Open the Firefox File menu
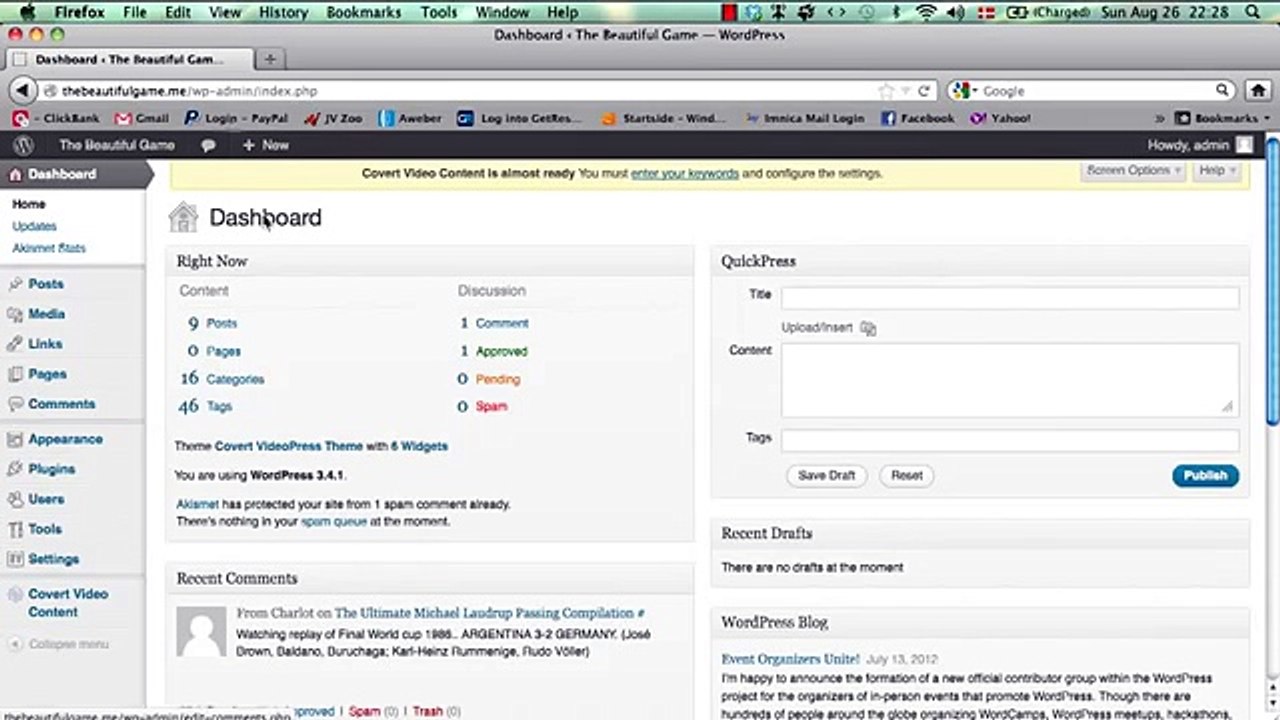 pos(134,12)
